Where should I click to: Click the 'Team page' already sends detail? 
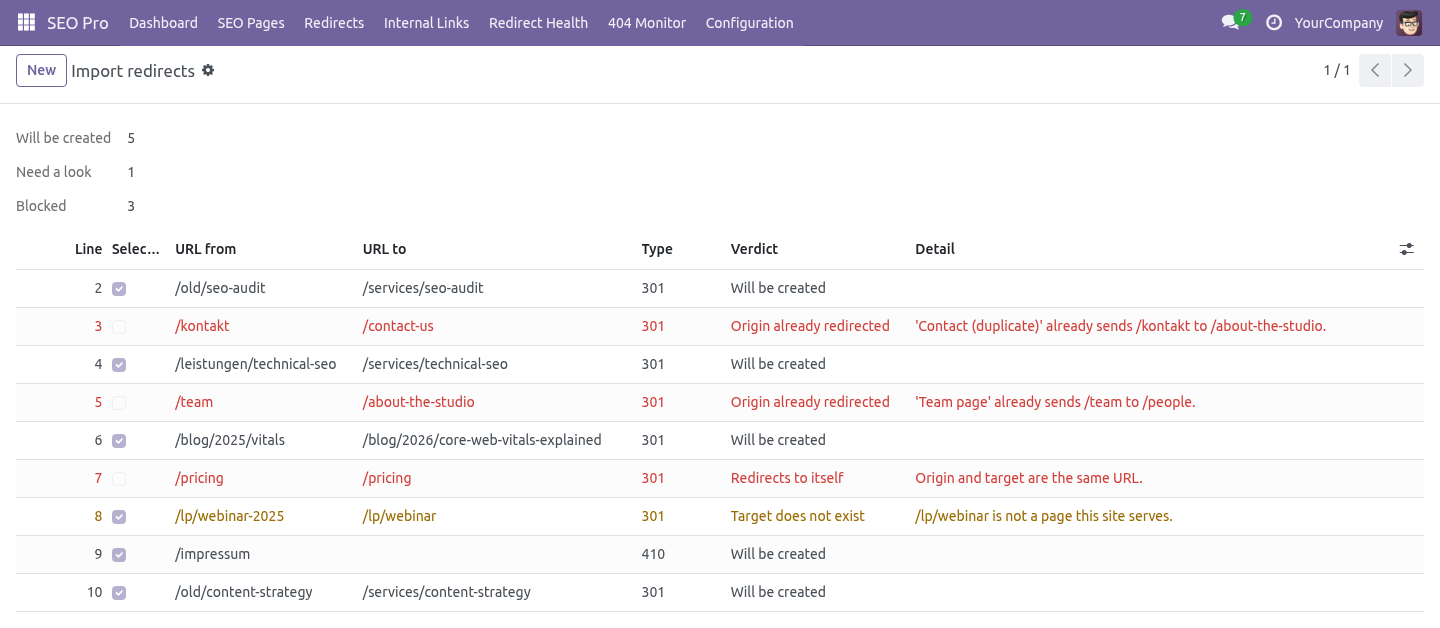tap(1055, 402)
